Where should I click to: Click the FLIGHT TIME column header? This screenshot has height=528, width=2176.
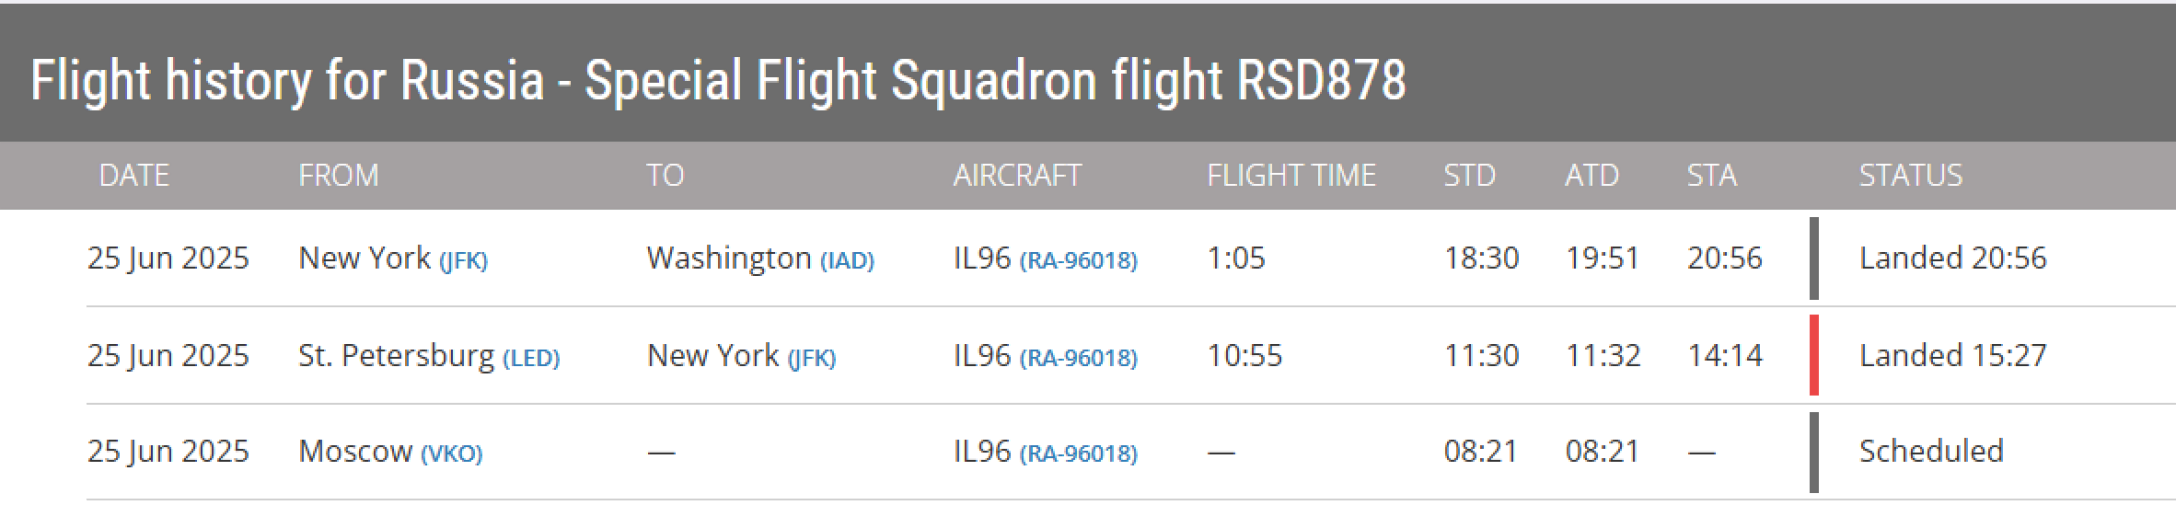click(1291, 175)
